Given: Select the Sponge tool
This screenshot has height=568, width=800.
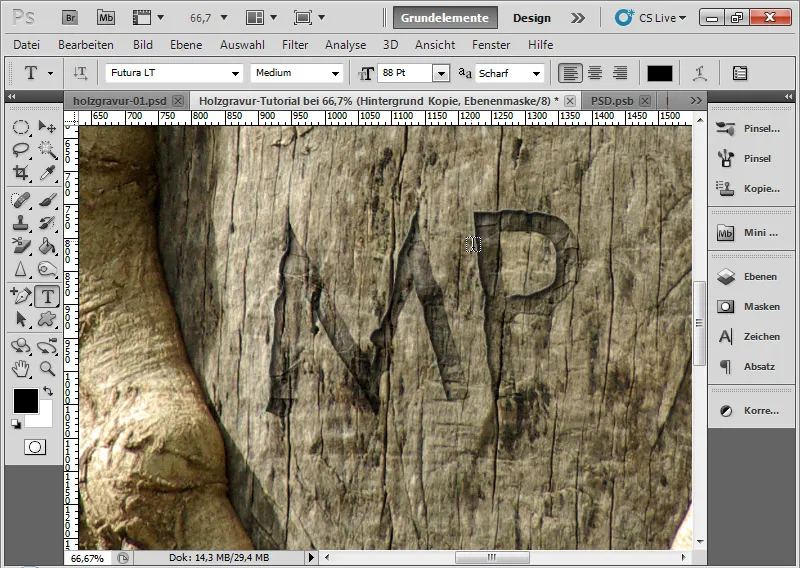Looking at the screenshot, I should tap(47, 269).
